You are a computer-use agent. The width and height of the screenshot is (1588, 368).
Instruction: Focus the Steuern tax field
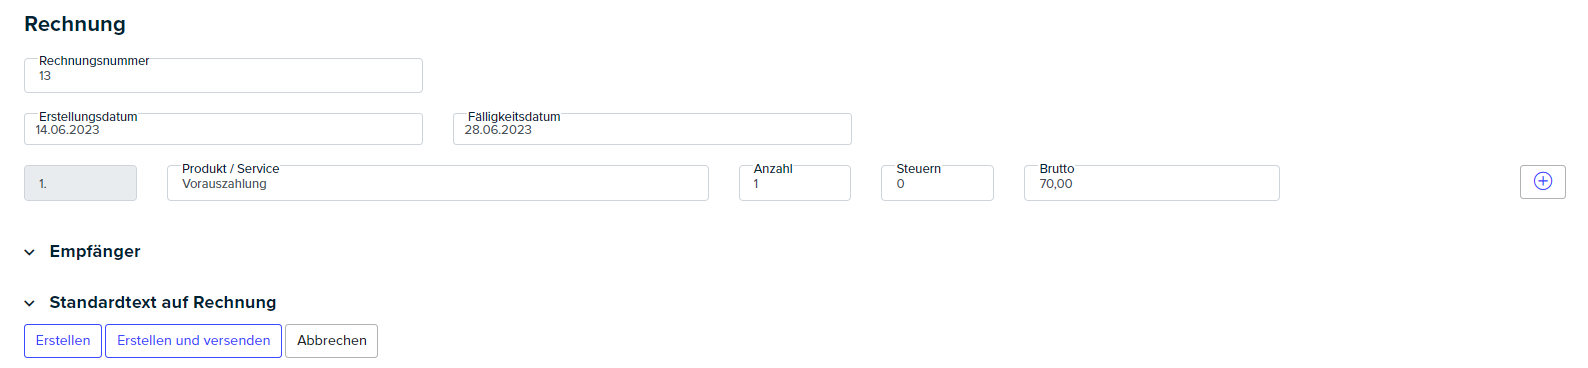[937, 183]
